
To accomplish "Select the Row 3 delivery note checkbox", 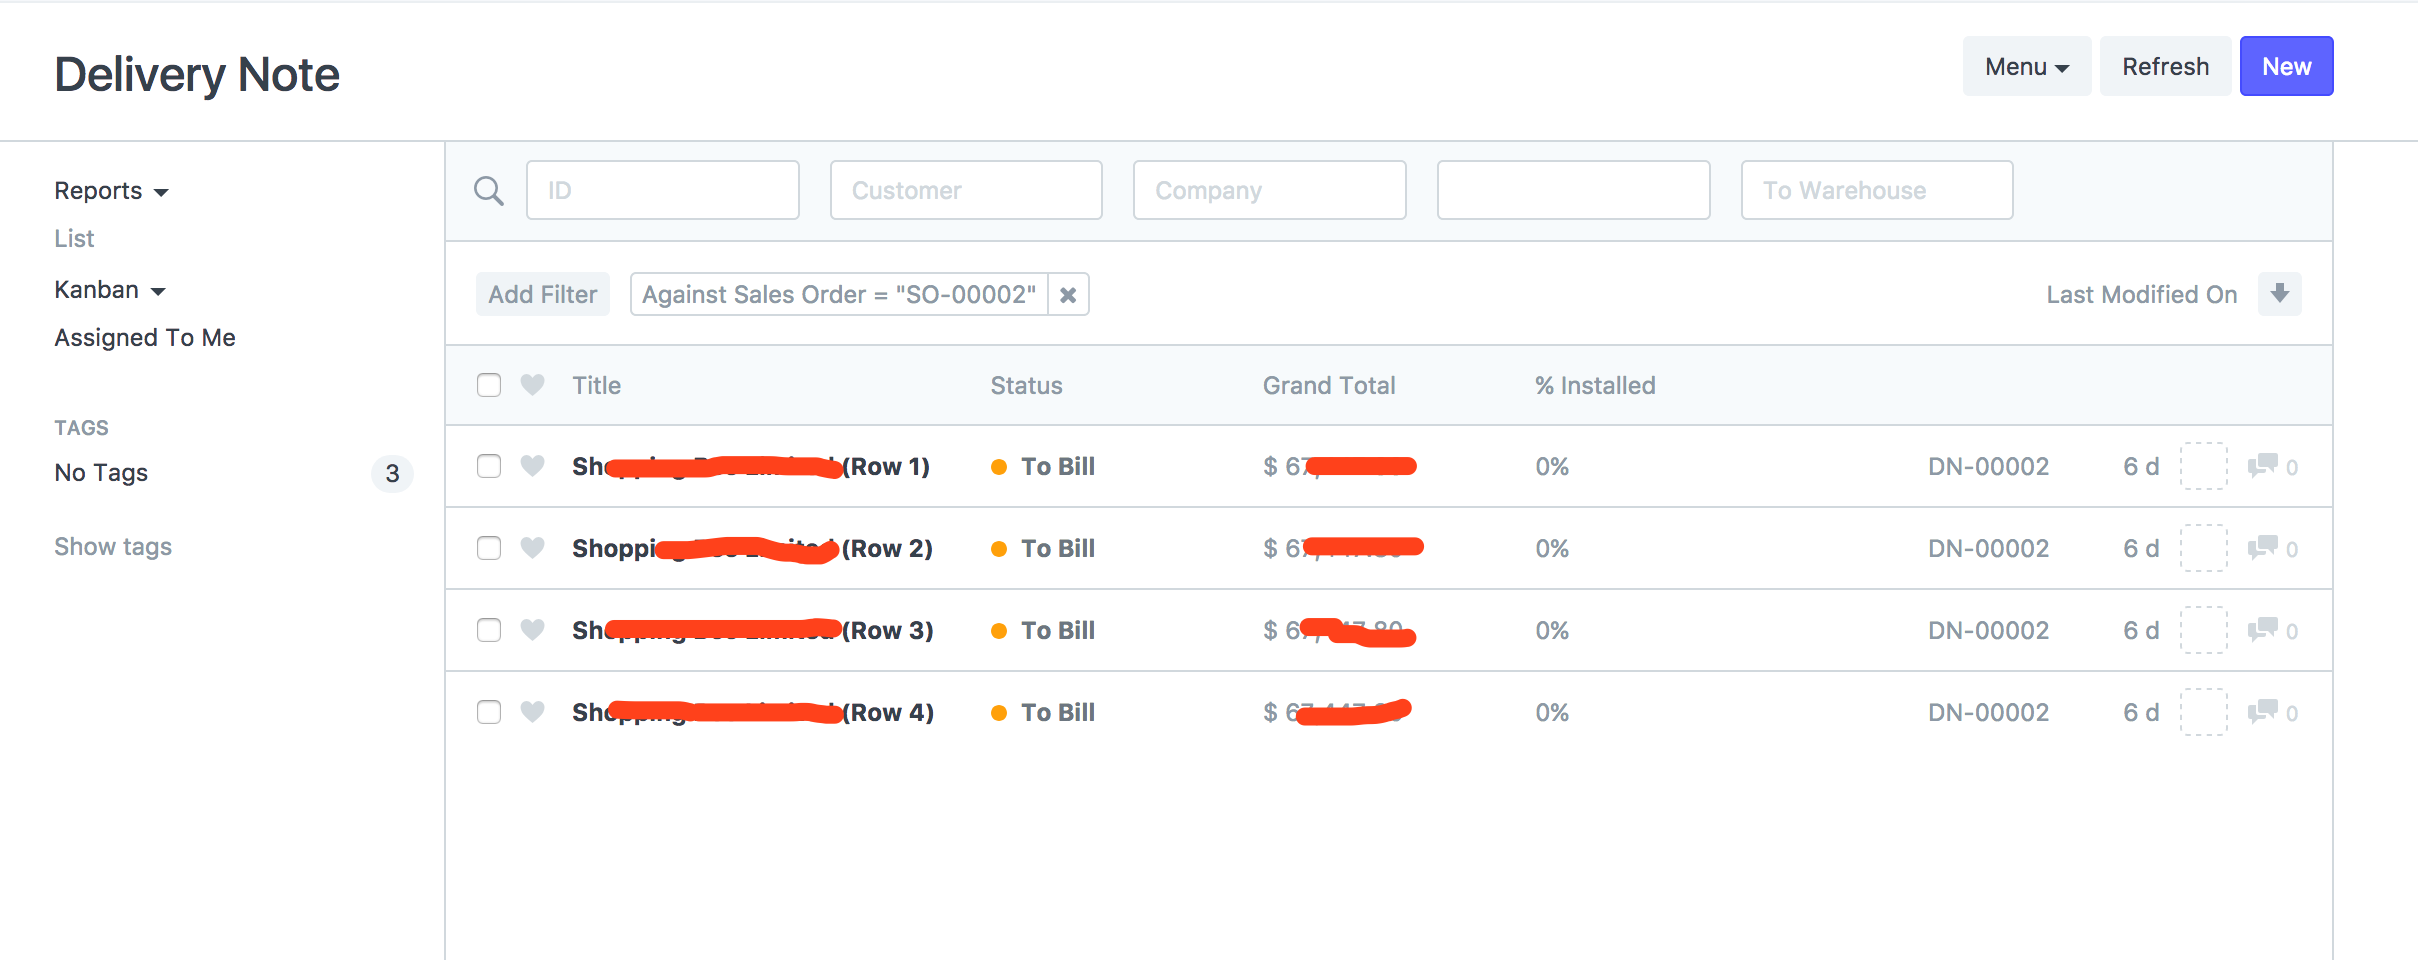I will tap(489, 630).
